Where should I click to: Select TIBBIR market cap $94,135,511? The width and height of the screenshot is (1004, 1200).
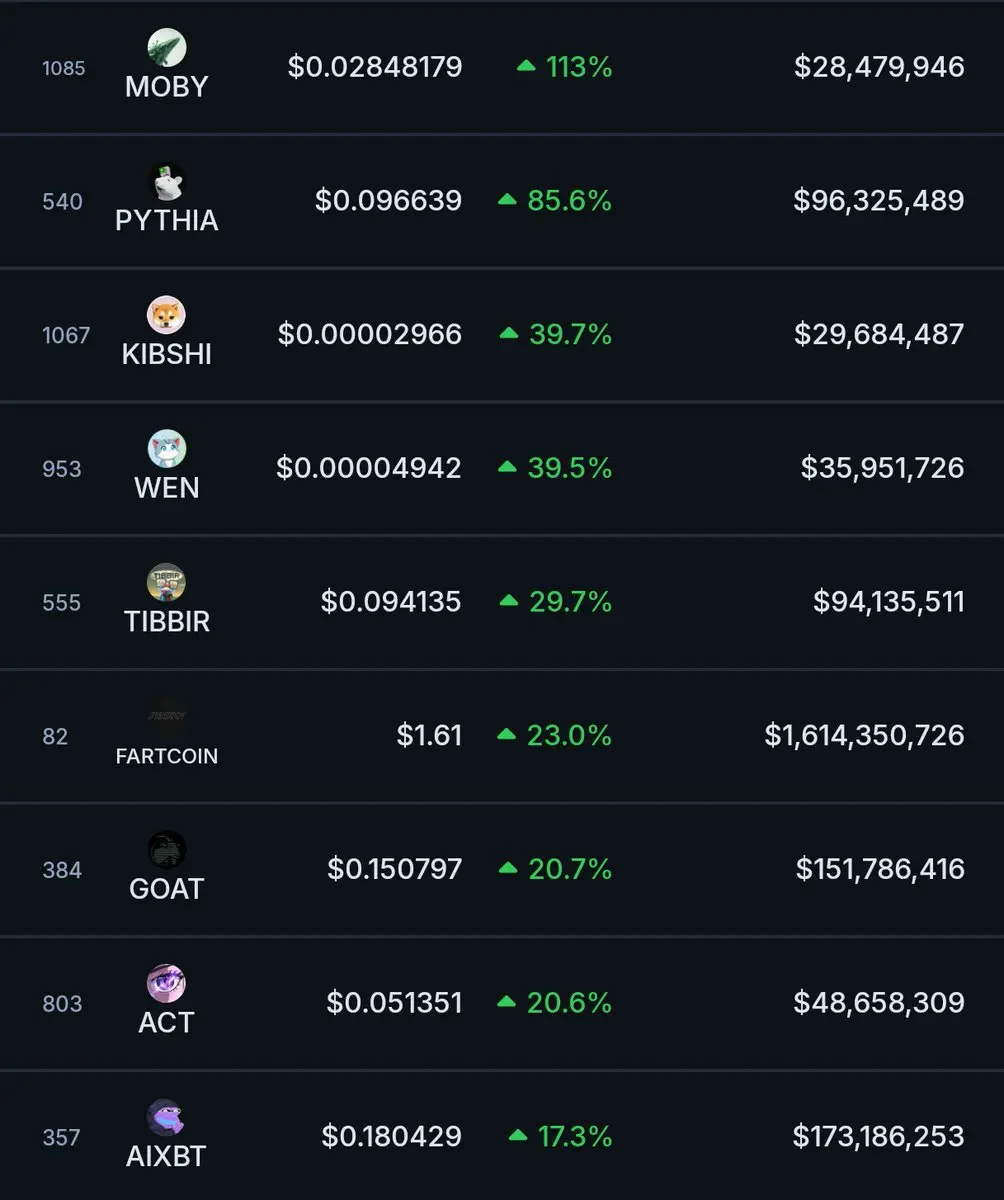coord(889,602)
